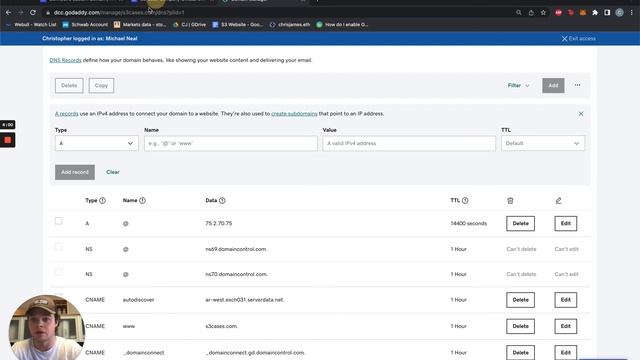Delete the www CNAME record
640x360 pixels.
(x=520, y=326)
